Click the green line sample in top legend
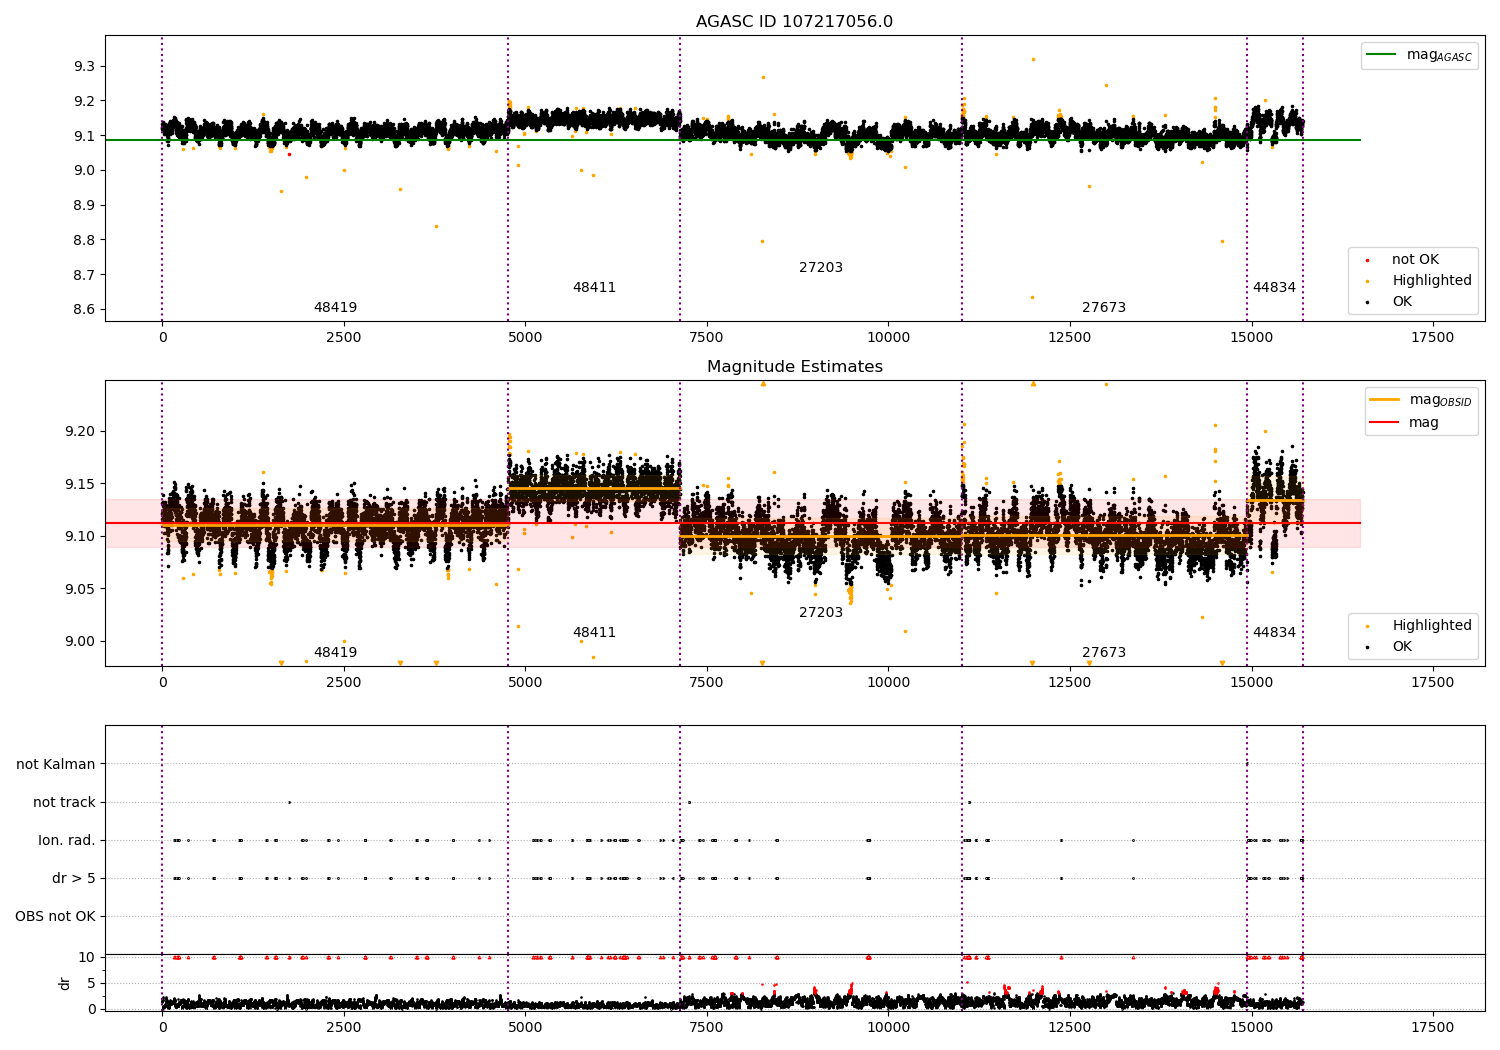The image size is (1500, 1050). click(x=1381, y=55)
